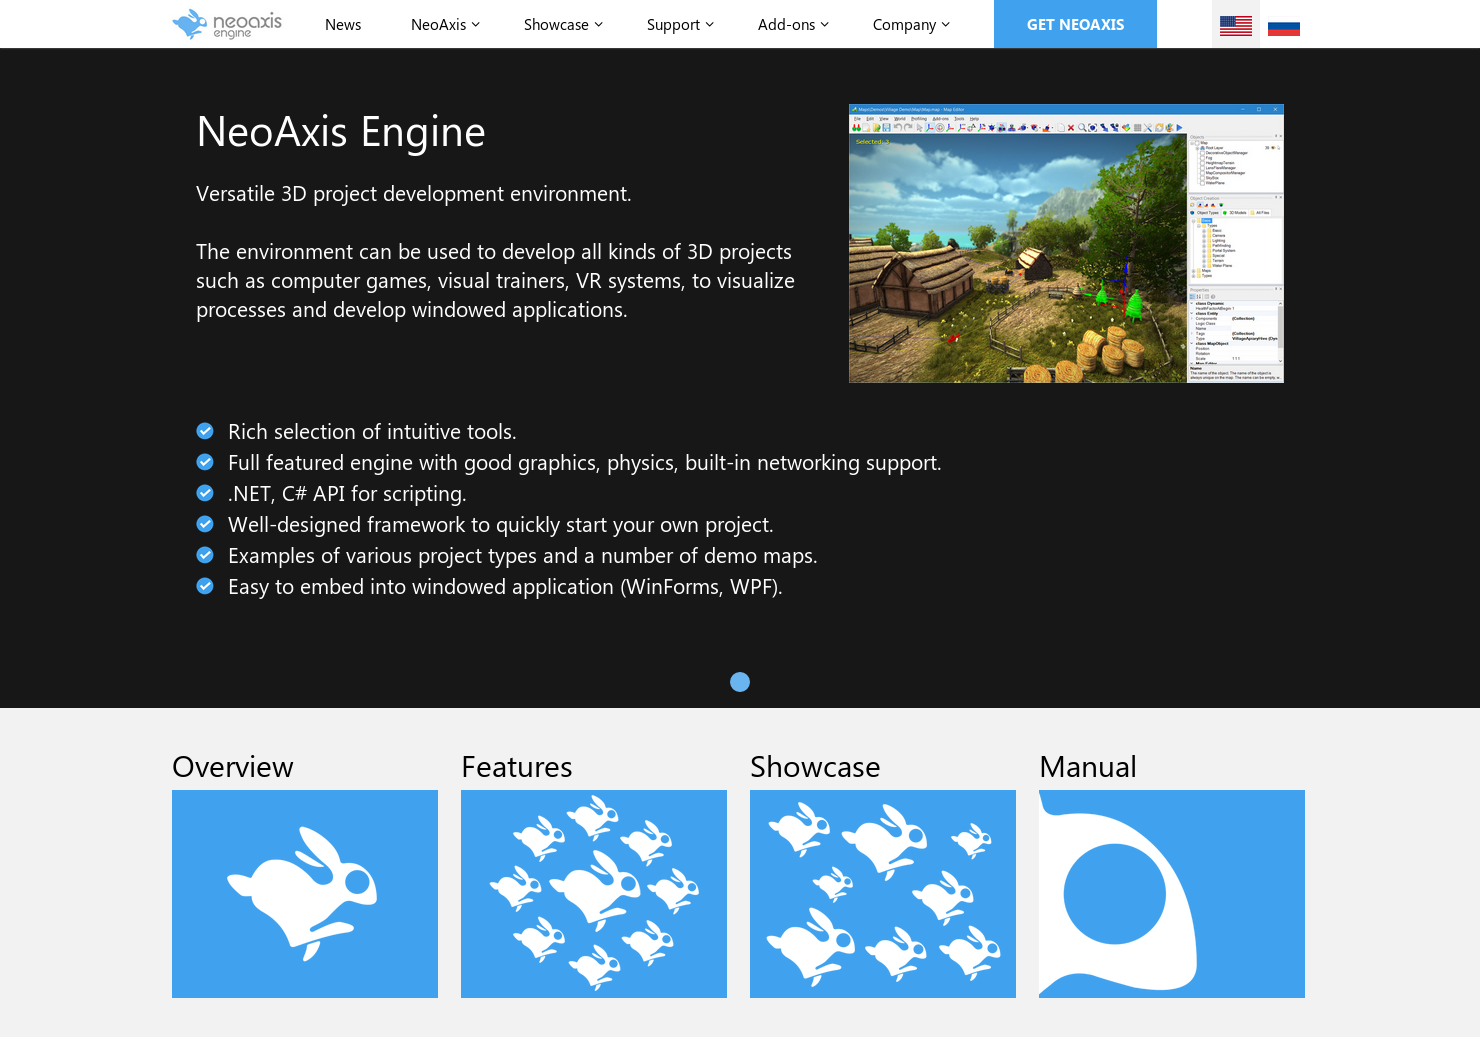Open Features via the rabbit group tile
1480x1037 pixels.
click(594, 893)
